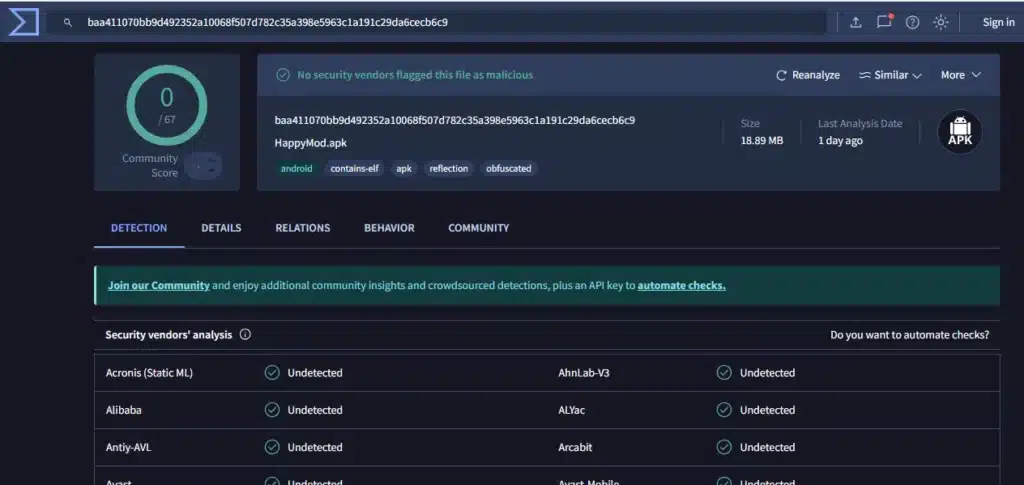Click the Reanalyze button
Viewport: 1024px width, 485px height.
(x=808, y=75)
